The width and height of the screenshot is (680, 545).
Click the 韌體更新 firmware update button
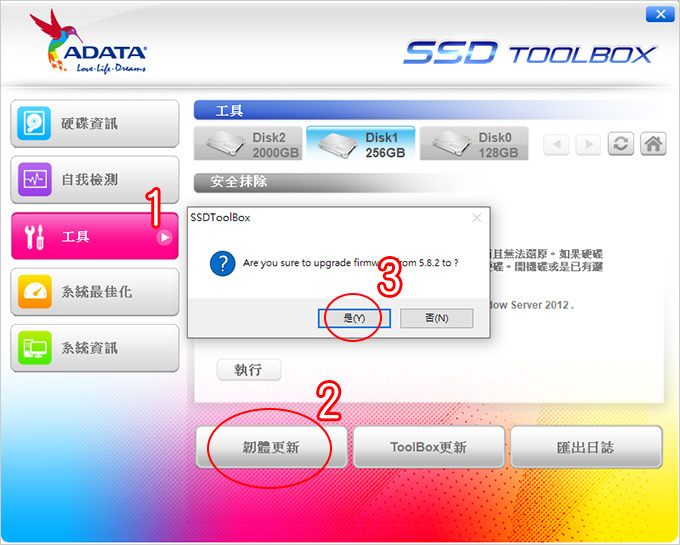coord(271,447)
